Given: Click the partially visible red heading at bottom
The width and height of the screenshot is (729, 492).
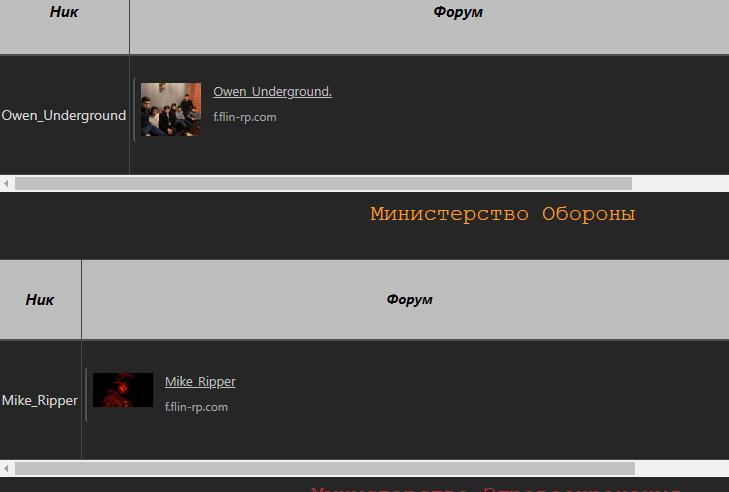Looking at the screenshot, I should [496, 489].
